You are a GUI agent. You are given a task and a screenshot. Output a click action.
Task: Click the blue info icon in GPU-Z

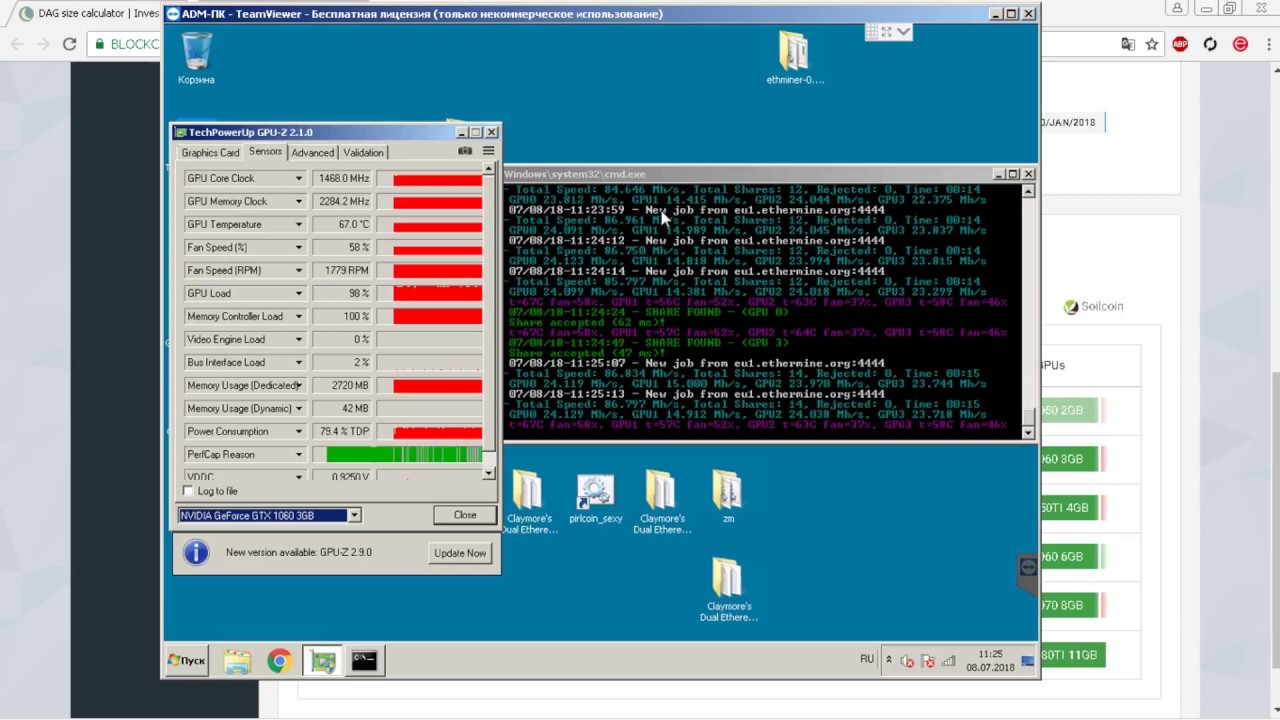(x=196, y=552)
